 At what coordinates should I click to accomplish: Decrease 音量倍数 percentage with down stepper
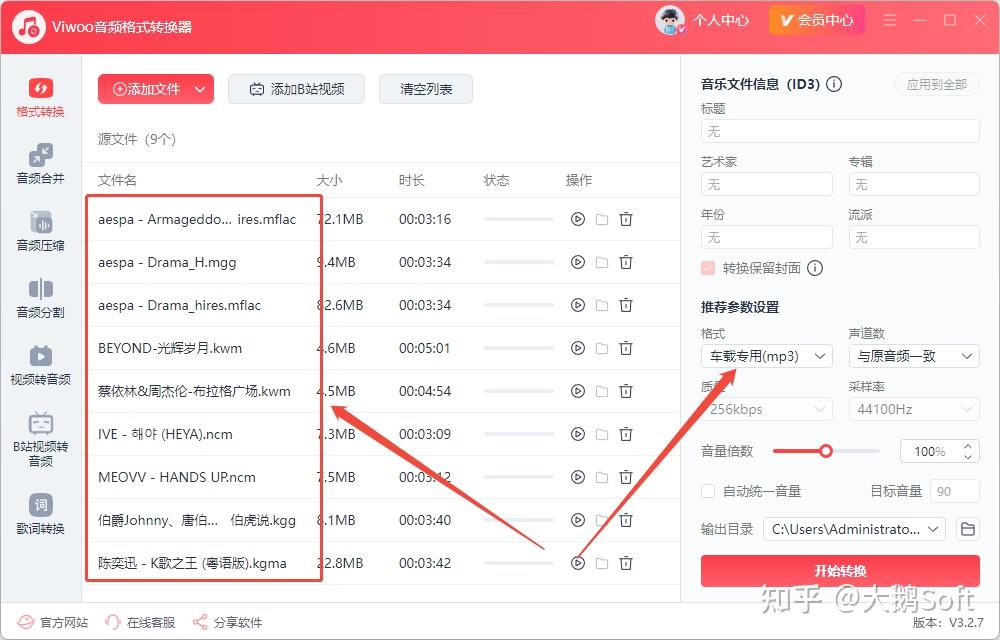click(x=968, y=456)
